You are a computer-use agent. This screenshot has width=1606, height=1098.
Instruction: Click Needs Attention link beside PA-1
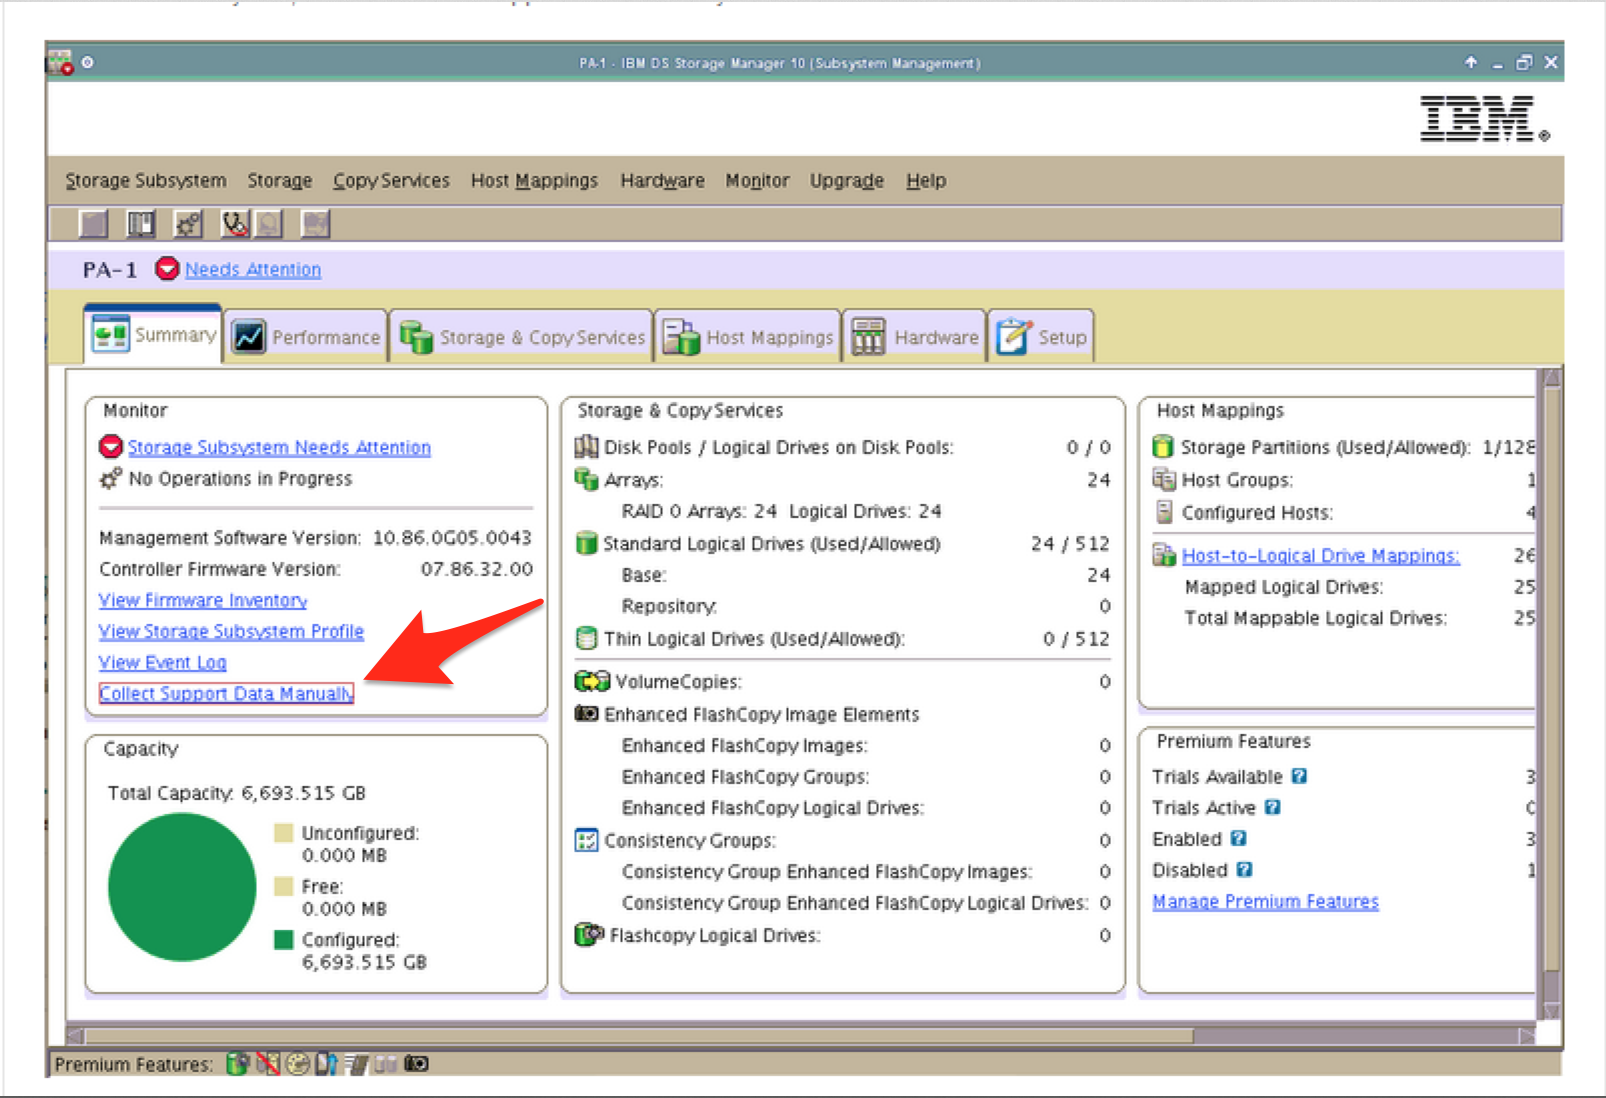pos(253,269)
